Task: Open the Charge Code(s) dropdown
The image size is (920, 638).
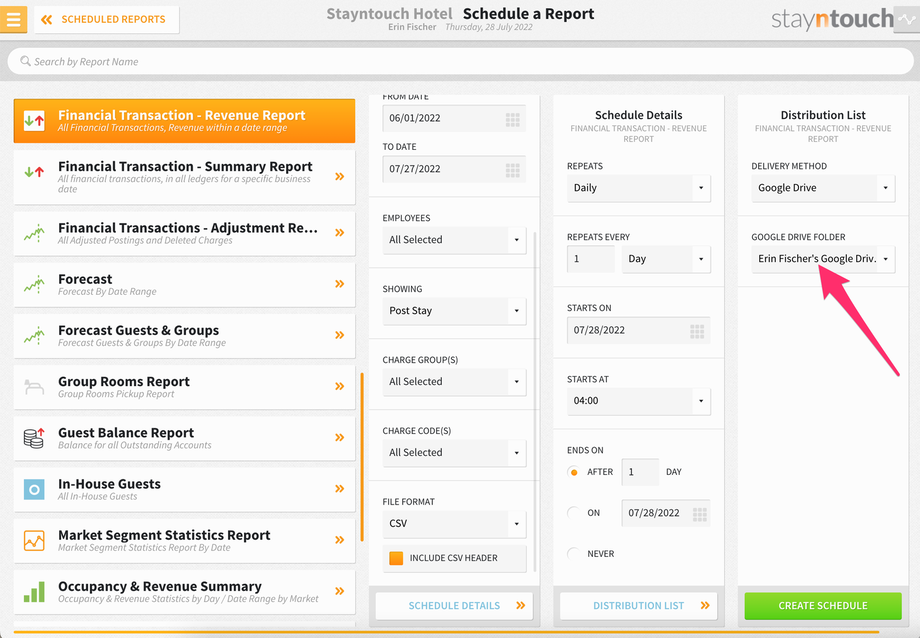Action: [x=454, y=453]
